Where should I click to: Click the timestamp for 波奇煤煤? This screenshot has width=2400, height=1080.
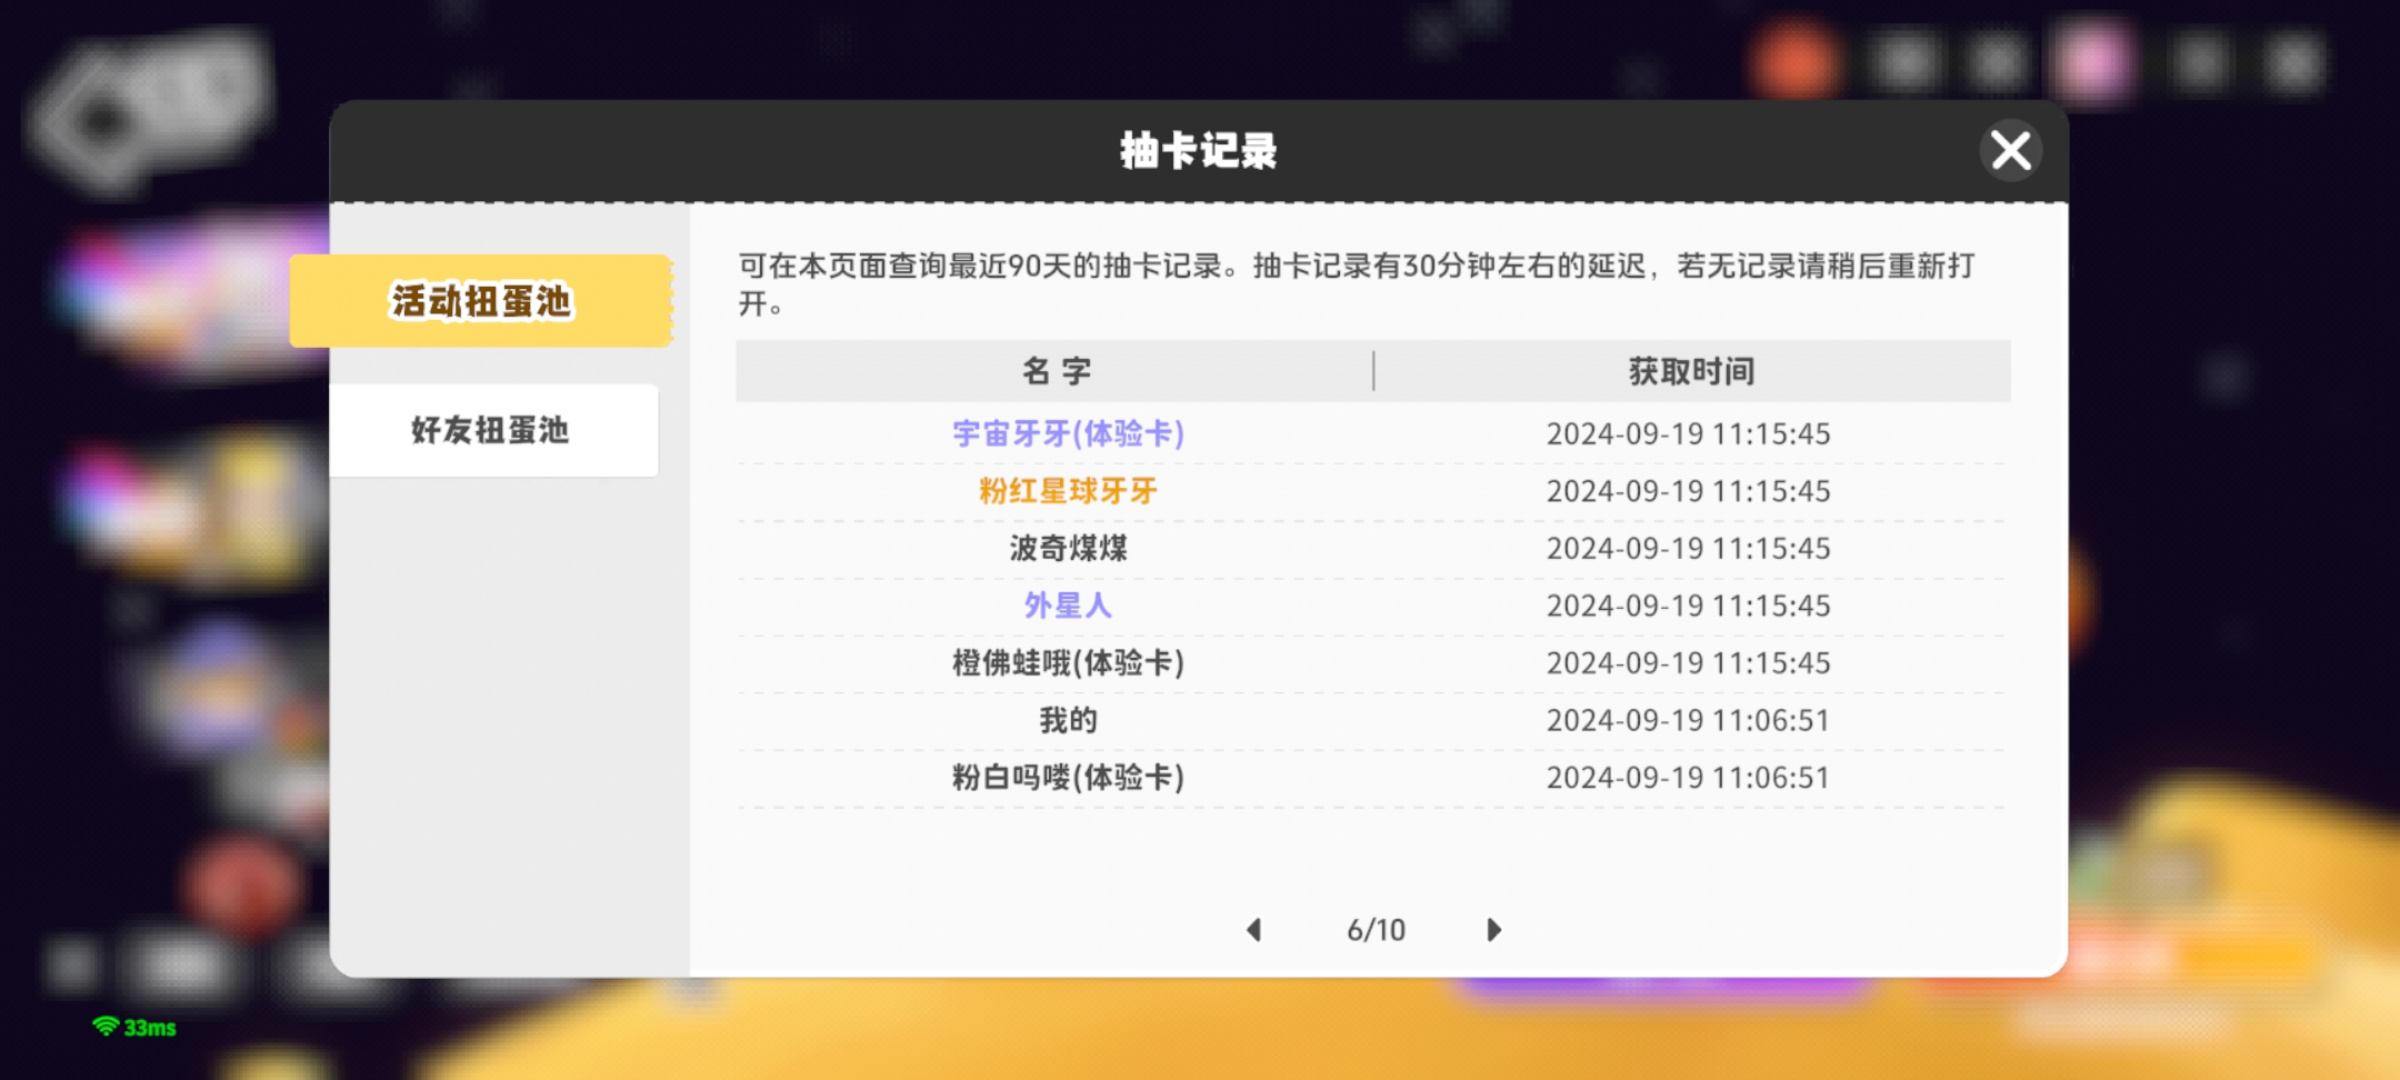pyautogui.click(x=1688, y=548)
